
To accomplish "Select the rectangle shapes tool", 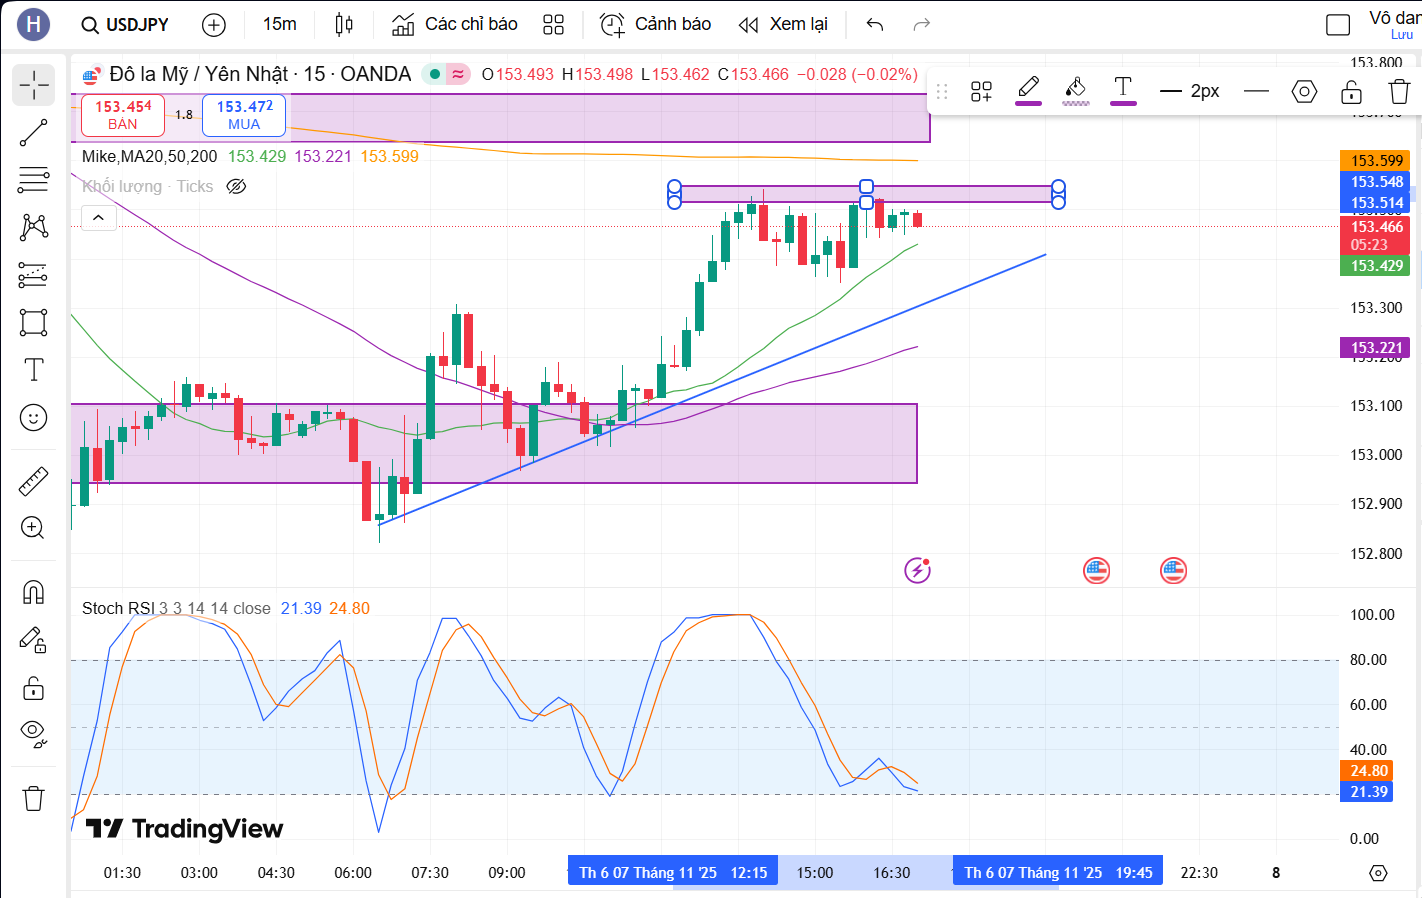I will [33, 322].
